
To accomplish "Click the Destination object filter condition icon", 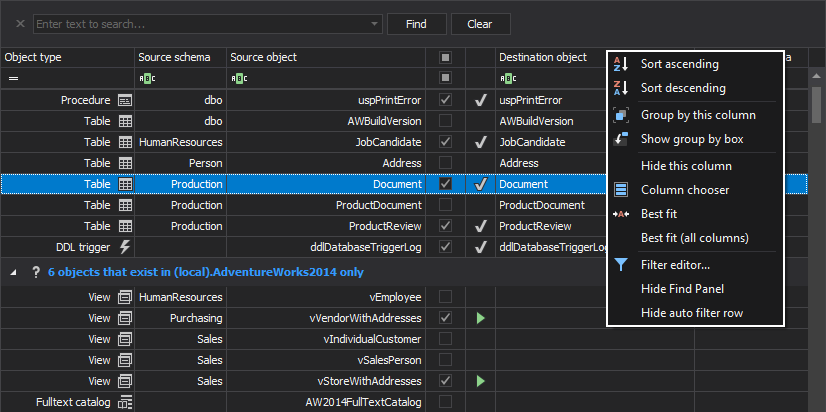I will (508, 79).
